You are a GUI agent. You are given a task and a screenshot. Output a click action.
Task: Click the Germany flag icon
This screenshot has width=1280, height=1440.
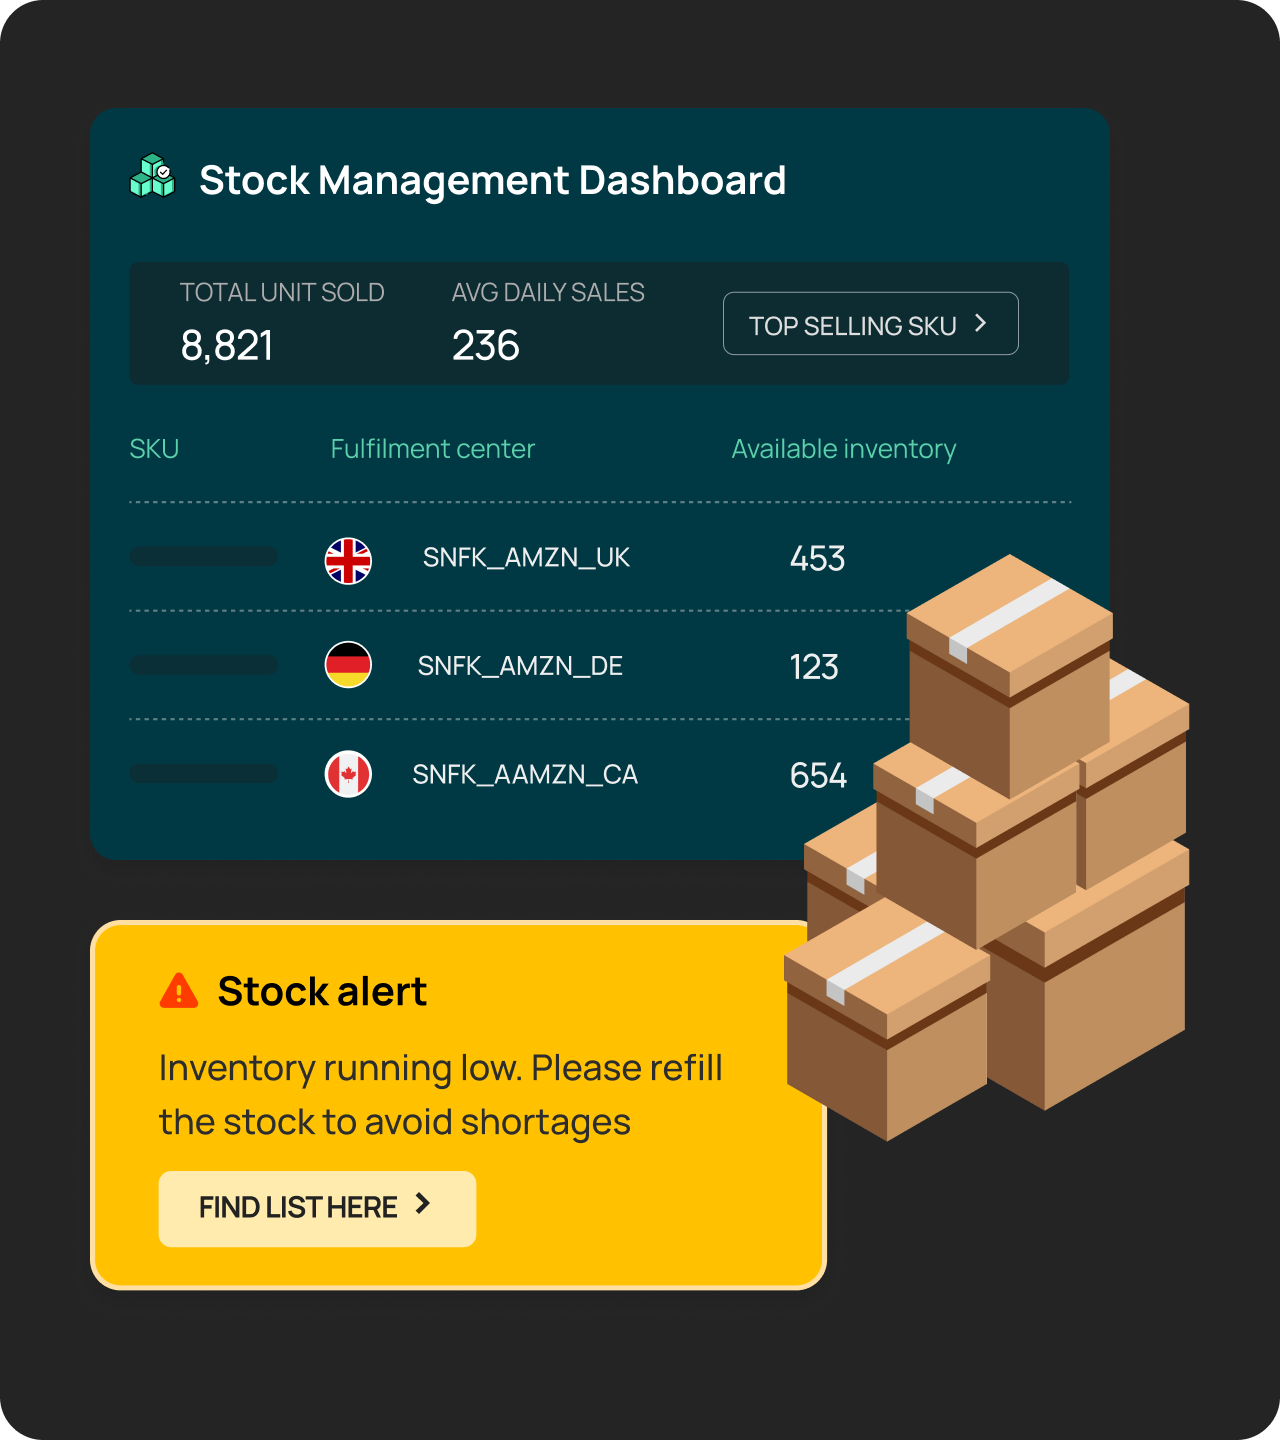[x=348, y=665]
